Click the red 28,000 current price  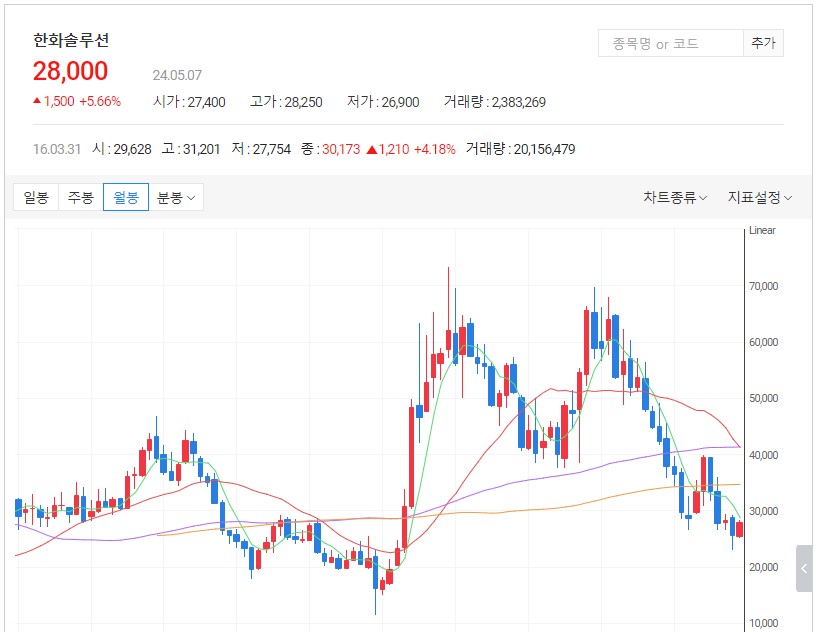(70, 71)
